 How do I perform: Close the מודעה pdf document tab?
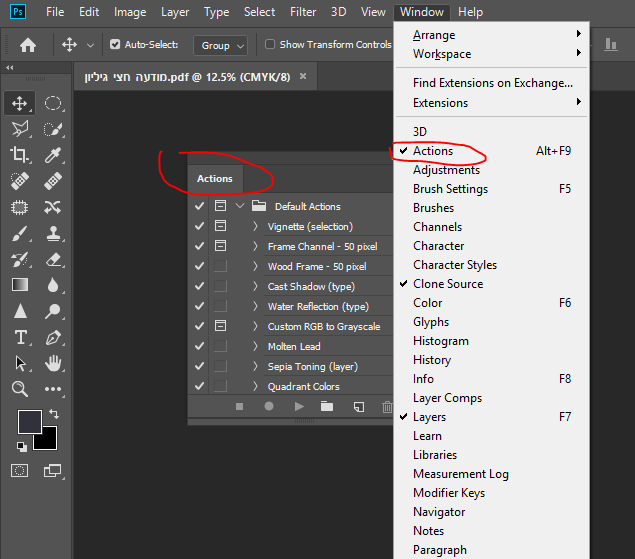point(303,76)
